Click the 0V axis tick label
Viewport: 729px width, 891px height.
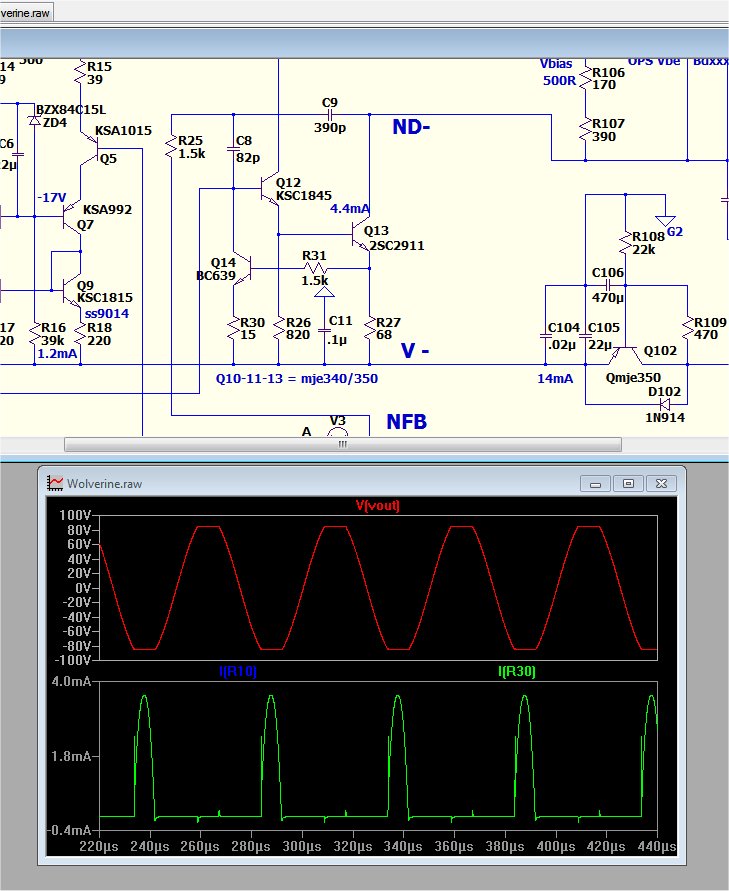(83, 588)
